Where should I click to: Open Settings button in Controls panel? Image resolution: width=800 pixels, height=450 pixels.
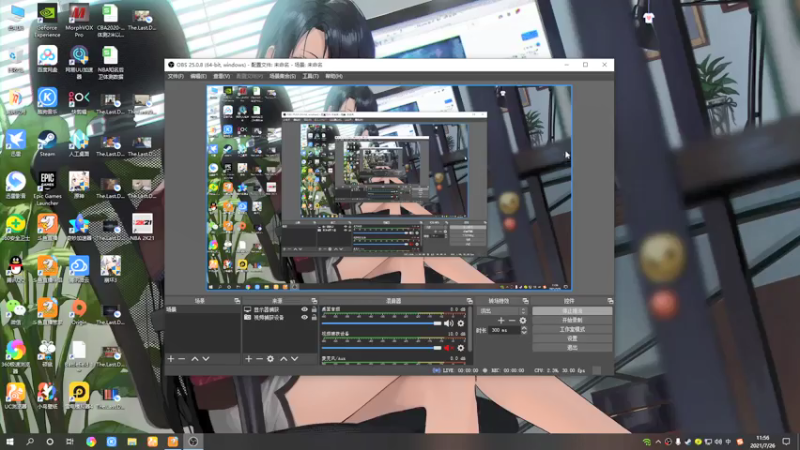click(x=572, y=338)
